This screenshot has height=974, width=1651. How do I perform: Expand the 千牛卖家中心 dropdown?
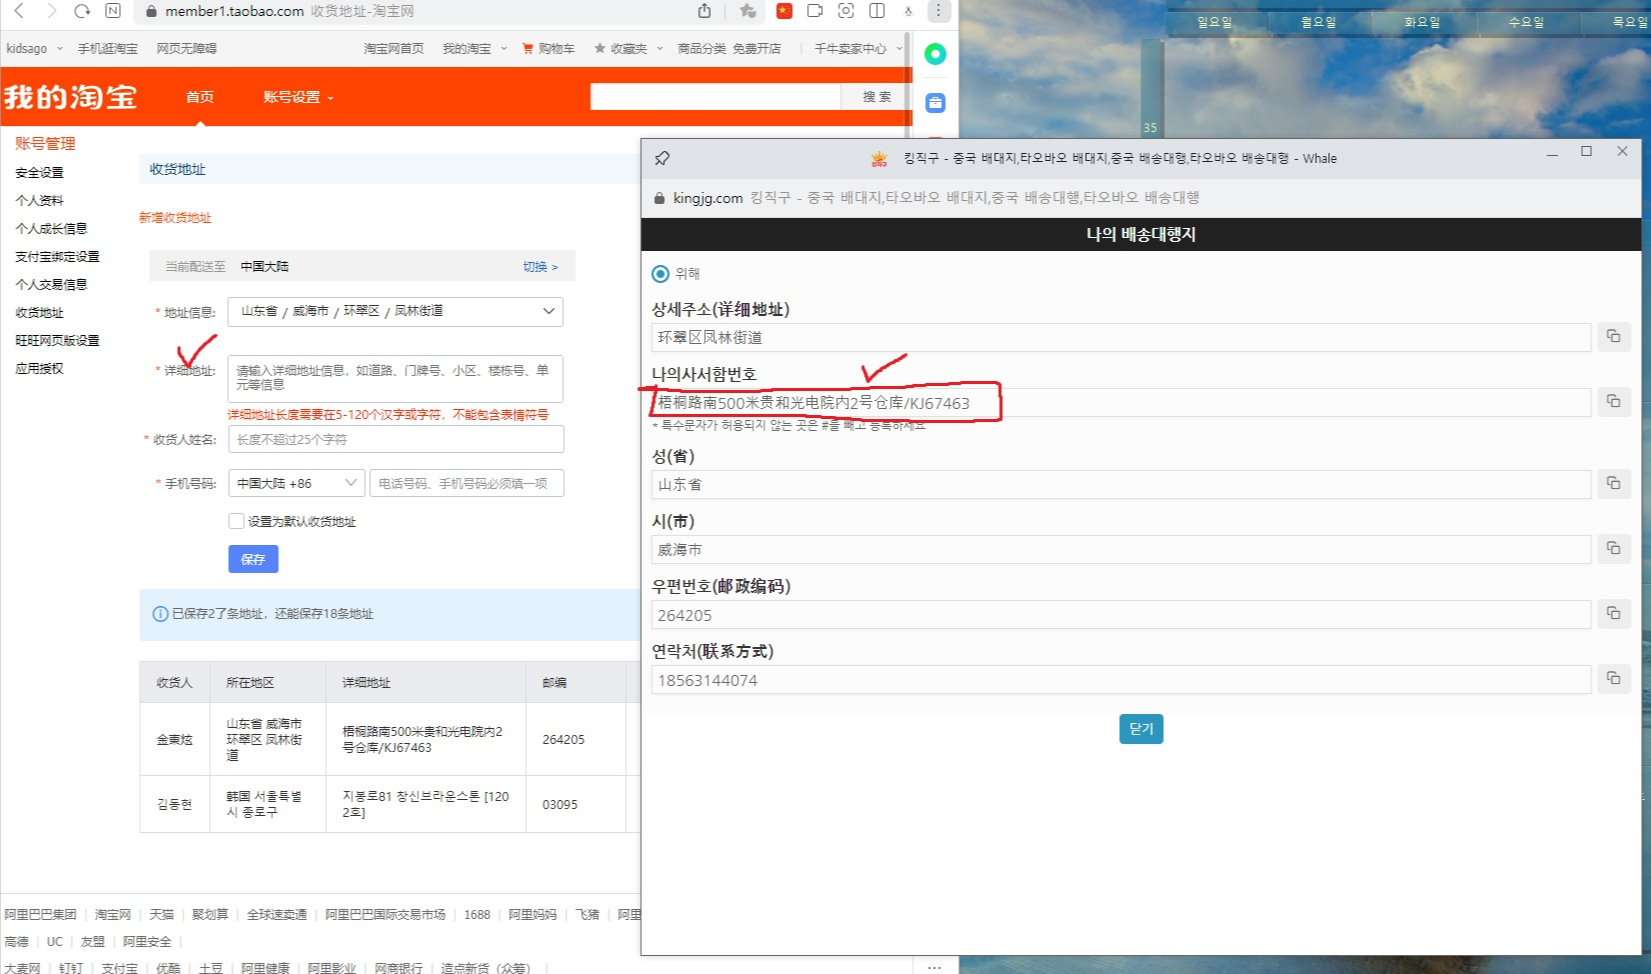click(x=899, y=48)
